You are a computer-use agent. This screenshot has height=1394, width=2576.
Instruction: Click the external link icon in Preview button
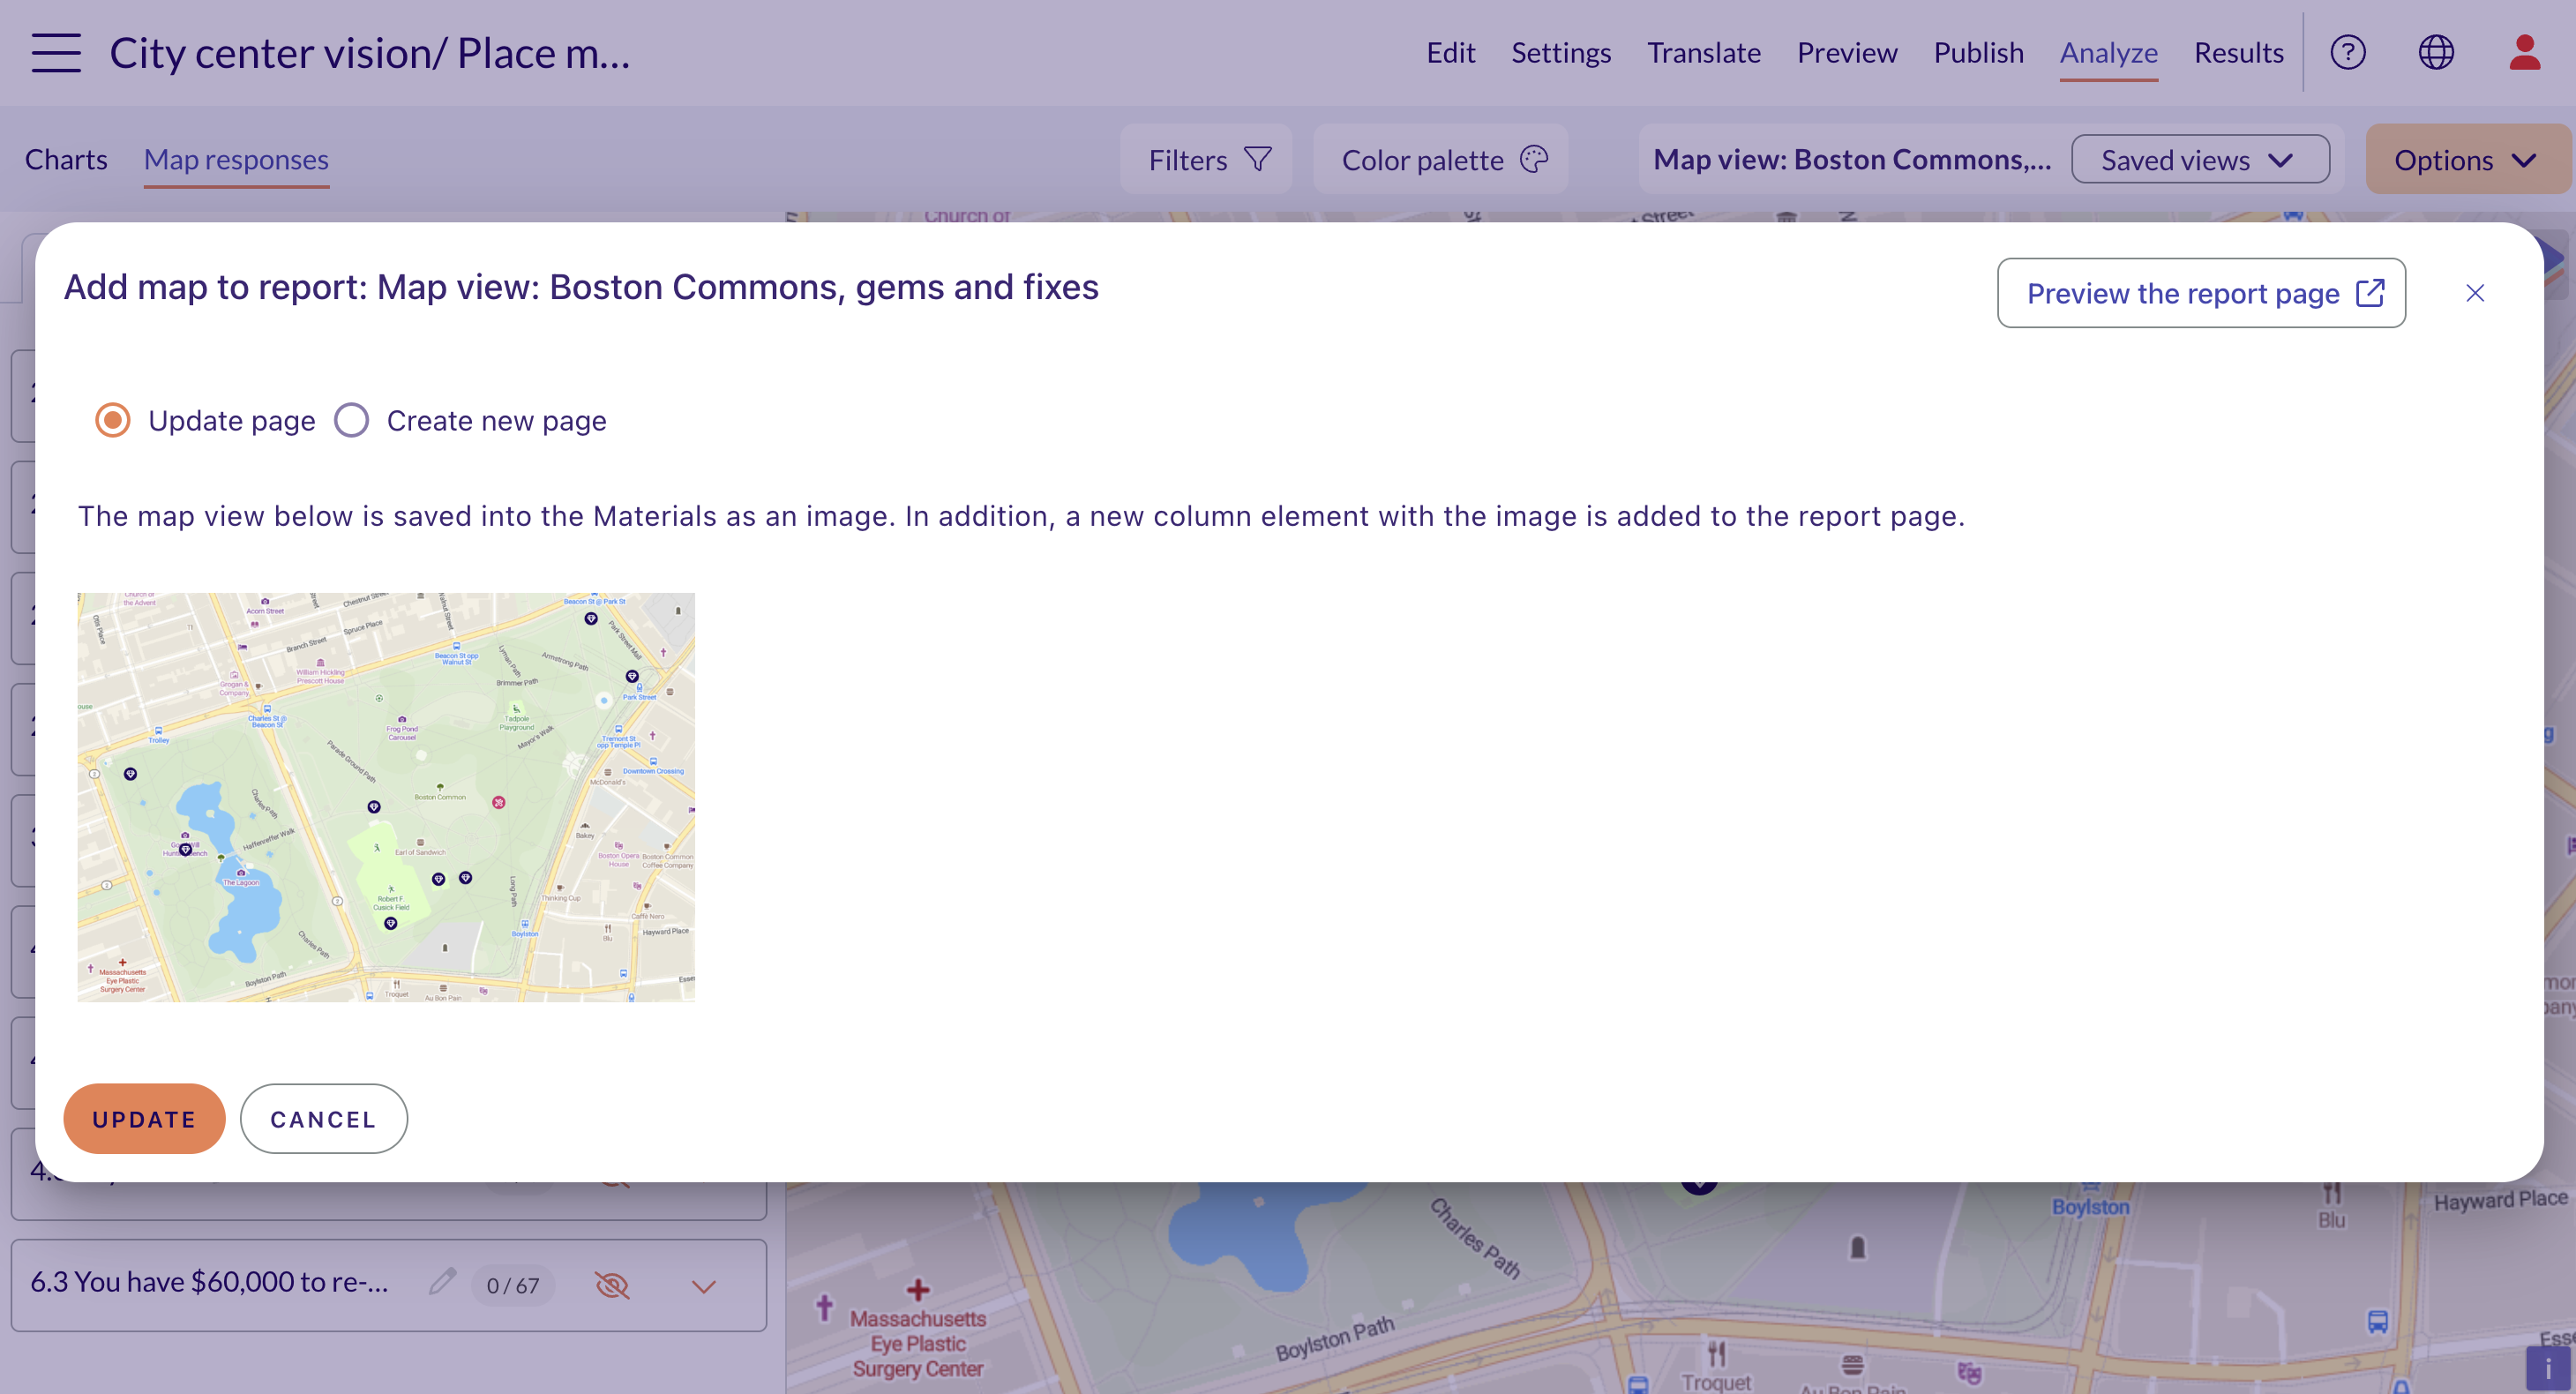(2370, 293)
